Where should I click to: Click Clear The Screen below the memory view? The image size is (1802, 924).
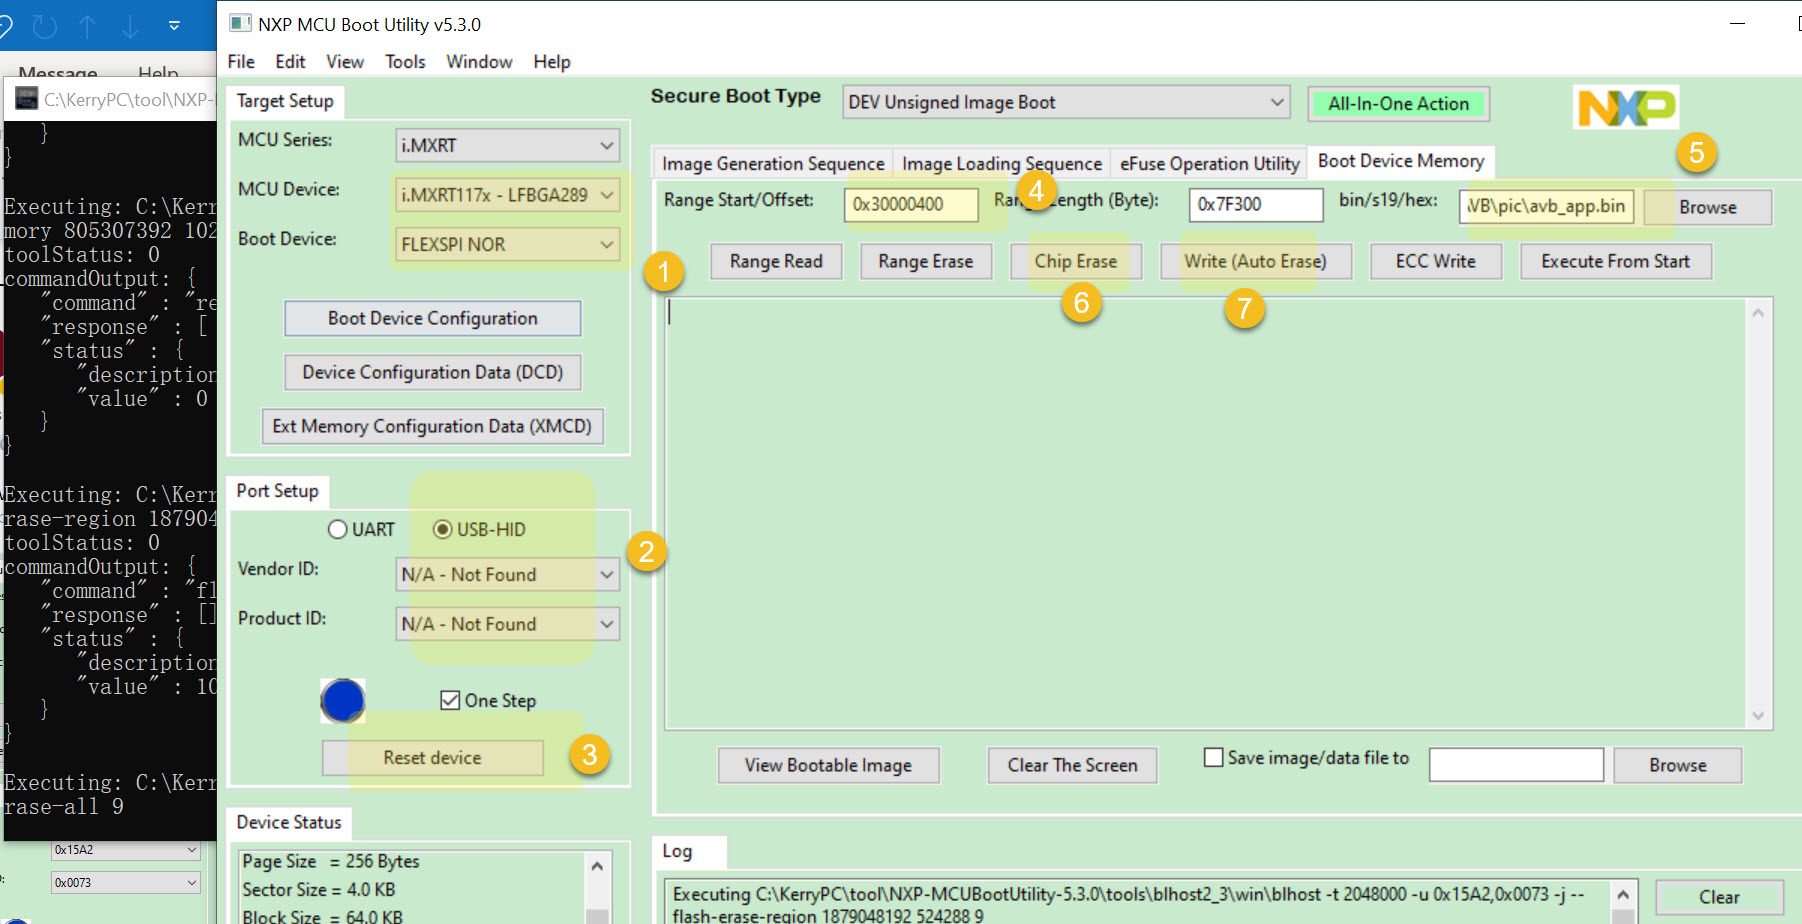click(1072, 765)
